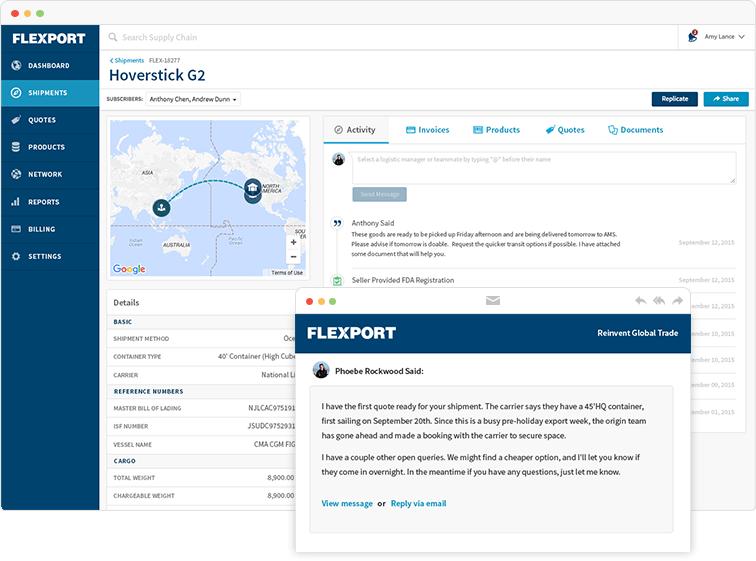Click the origin port marker on the map
Screen dimensions: 756x561
click(162, 208)
